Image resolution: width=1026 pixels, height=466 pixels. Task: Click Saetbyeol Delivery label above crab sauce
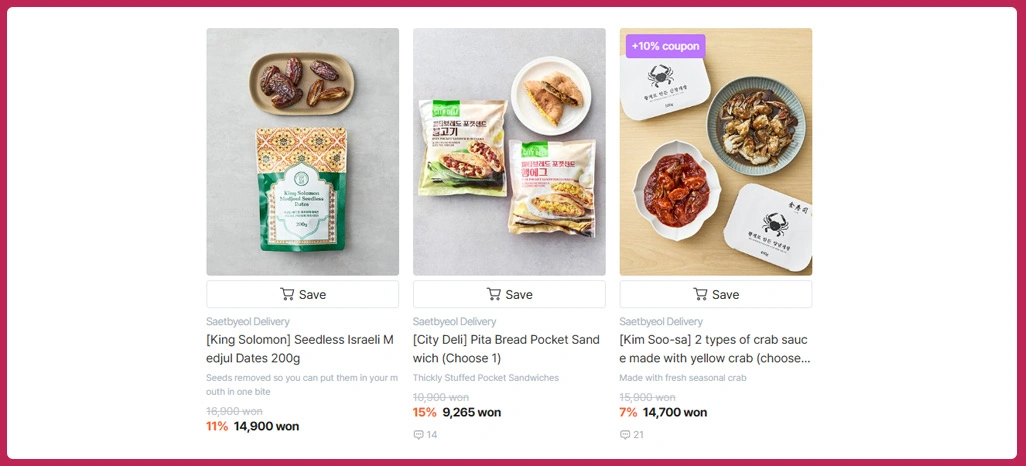click(x=661, y=322)
